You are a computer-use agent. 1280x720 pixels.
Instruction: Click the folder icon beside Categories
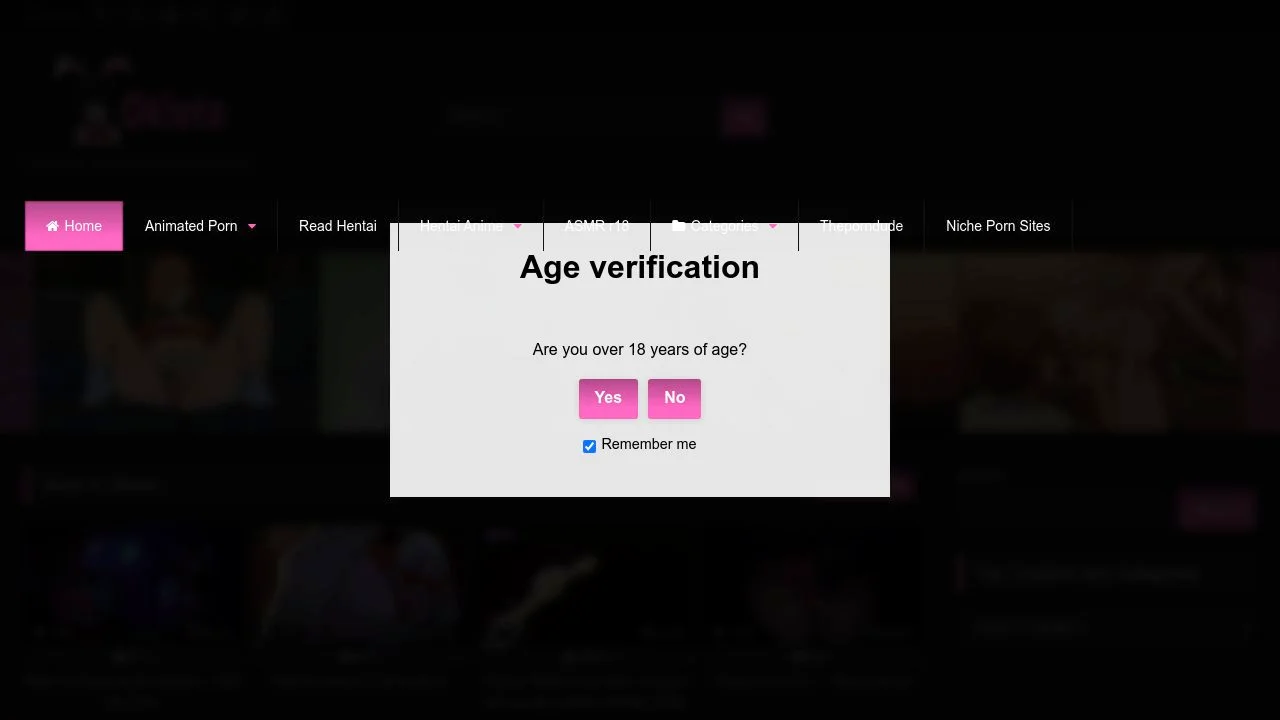679,226
